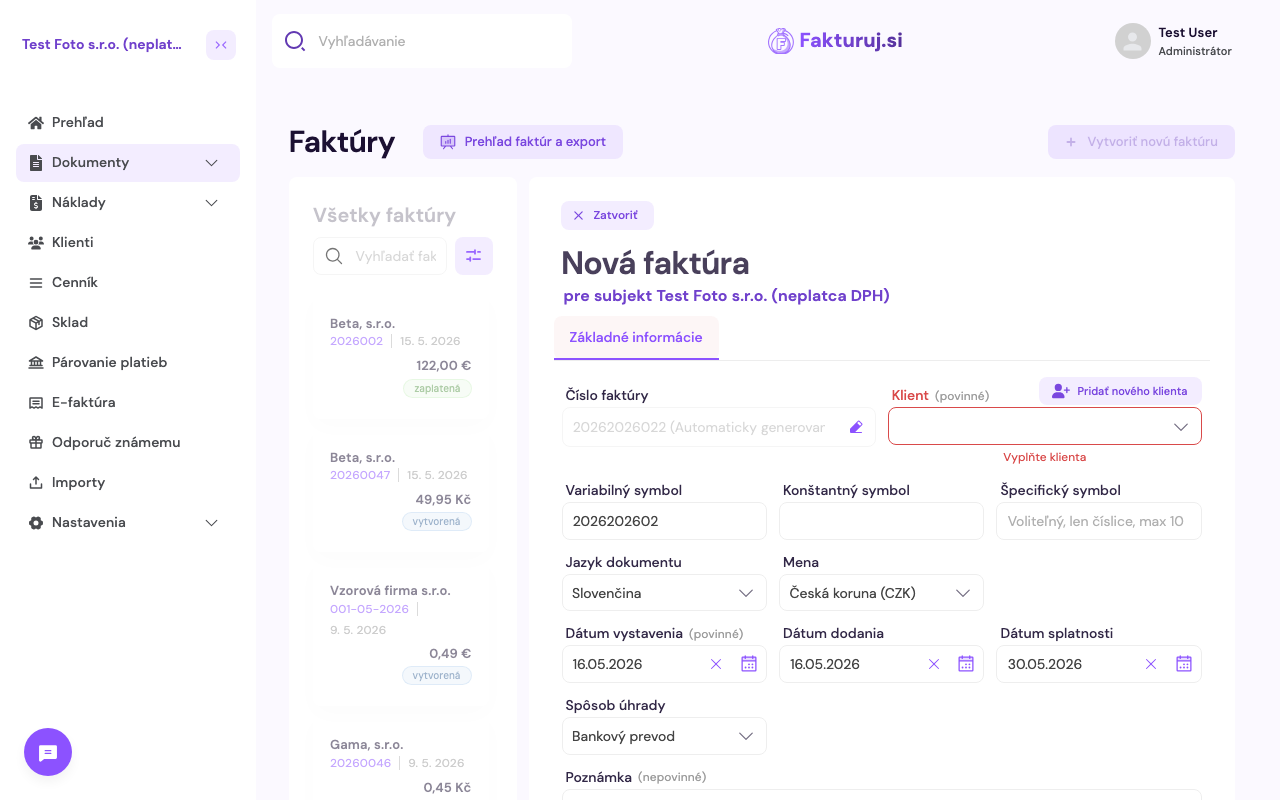
Task: Open the Dokumenty menu item
Action: [128, 163]
